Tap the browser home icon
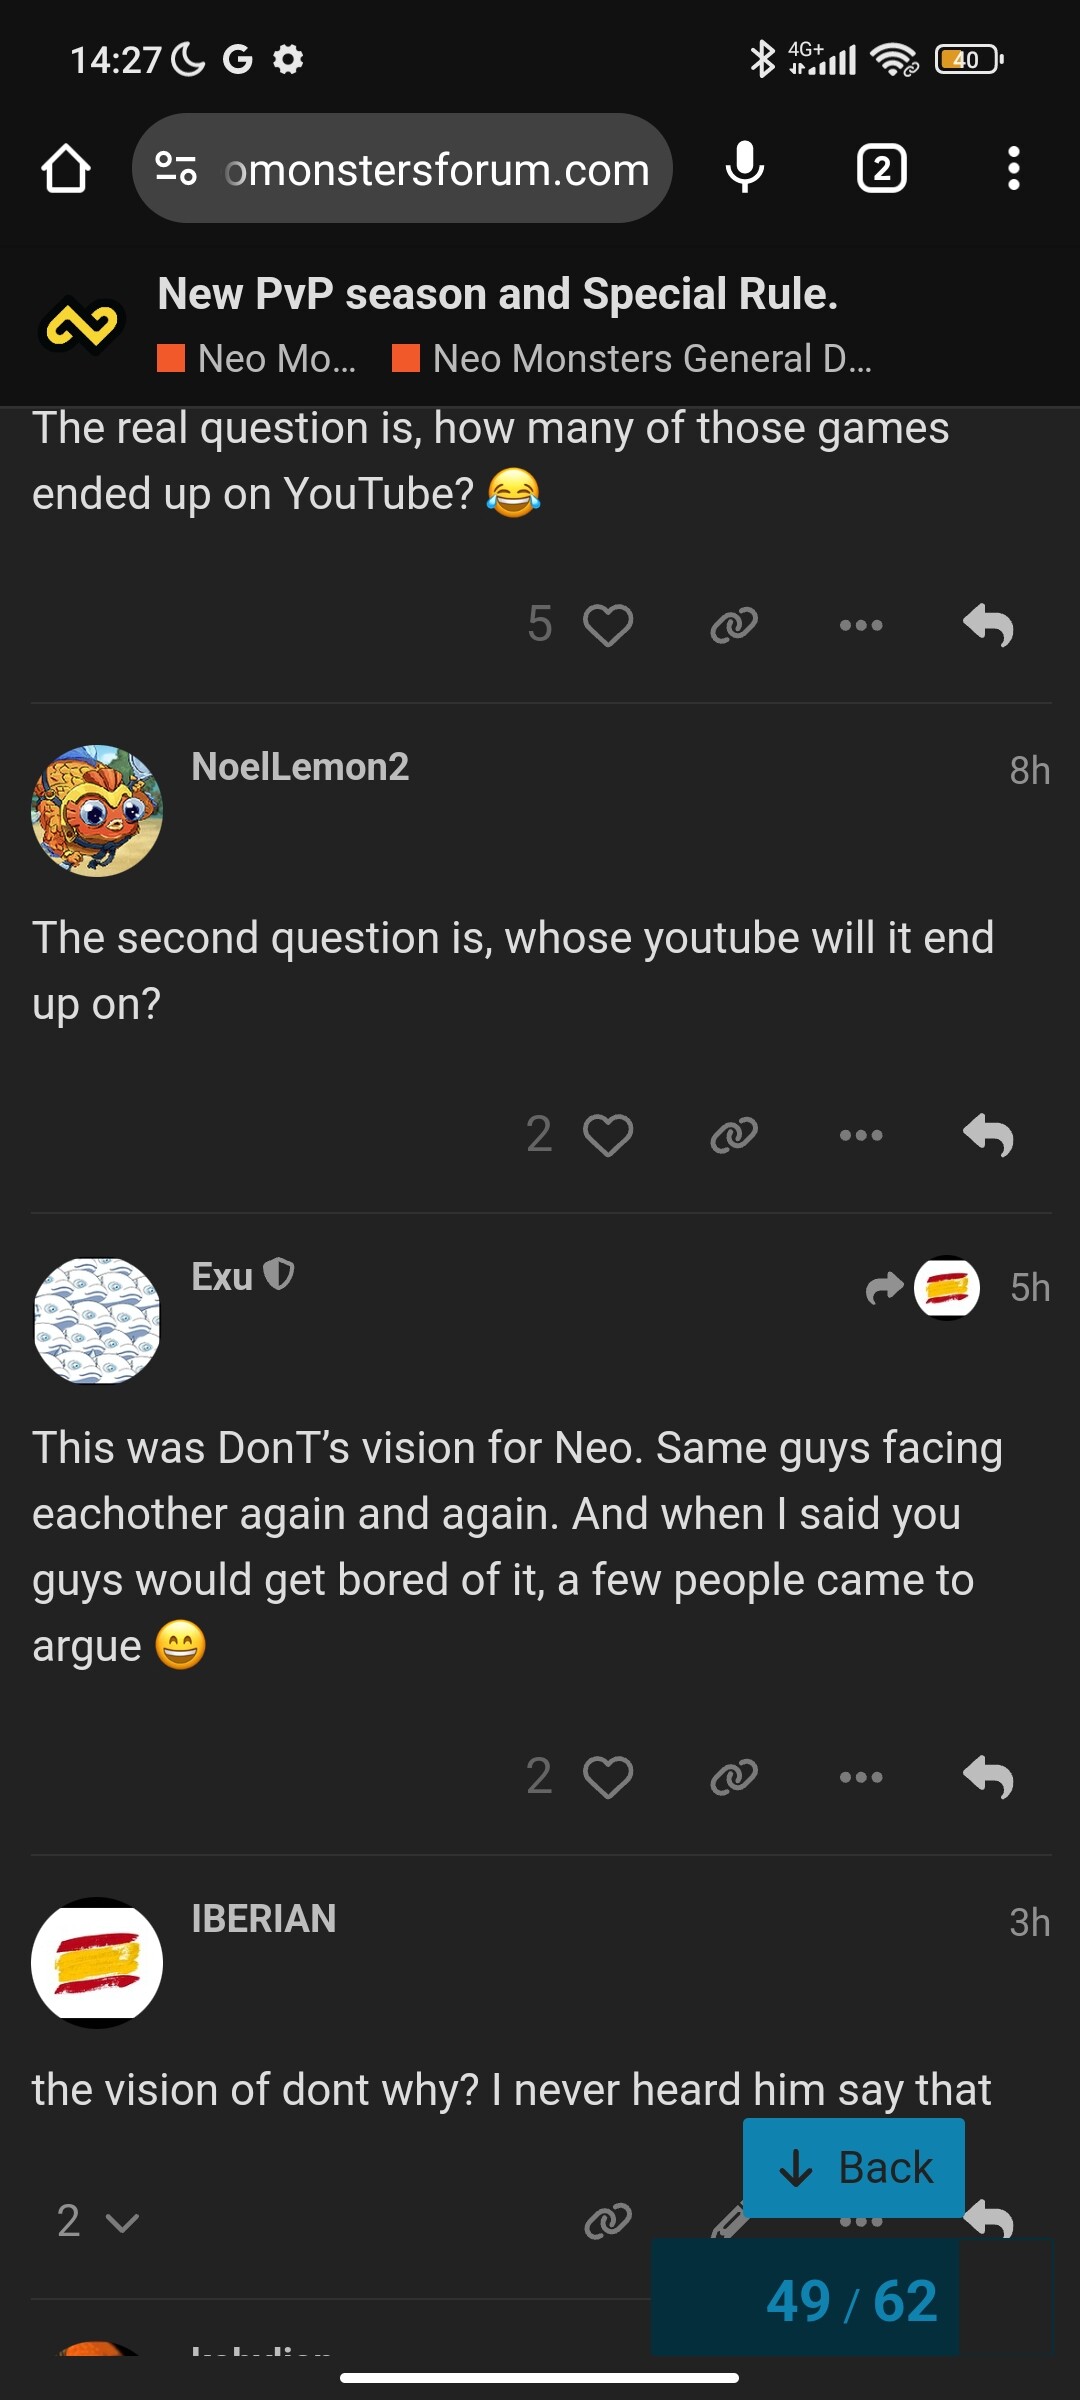 (66, 168)
